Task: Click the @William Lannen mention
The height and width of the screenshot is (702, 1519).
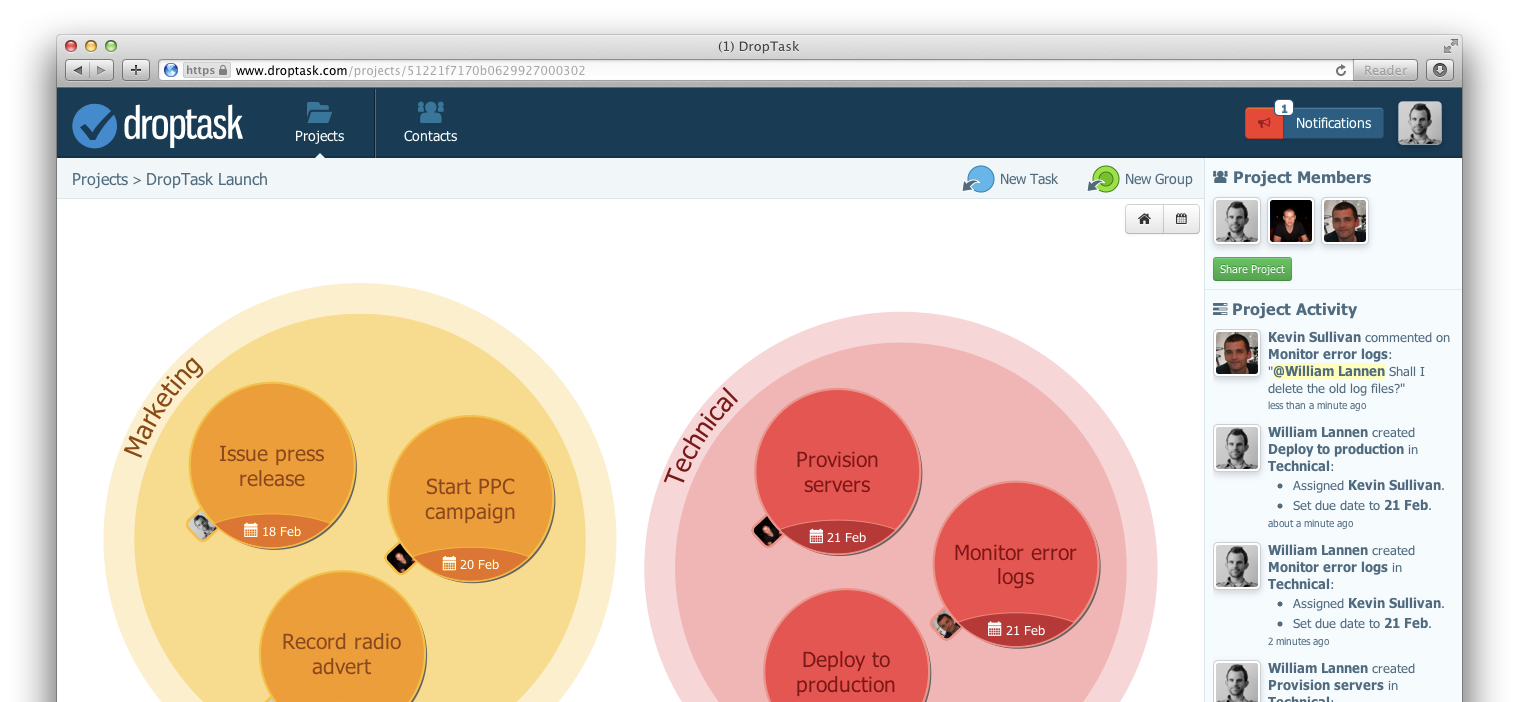Action: [x=1328, y=371]
